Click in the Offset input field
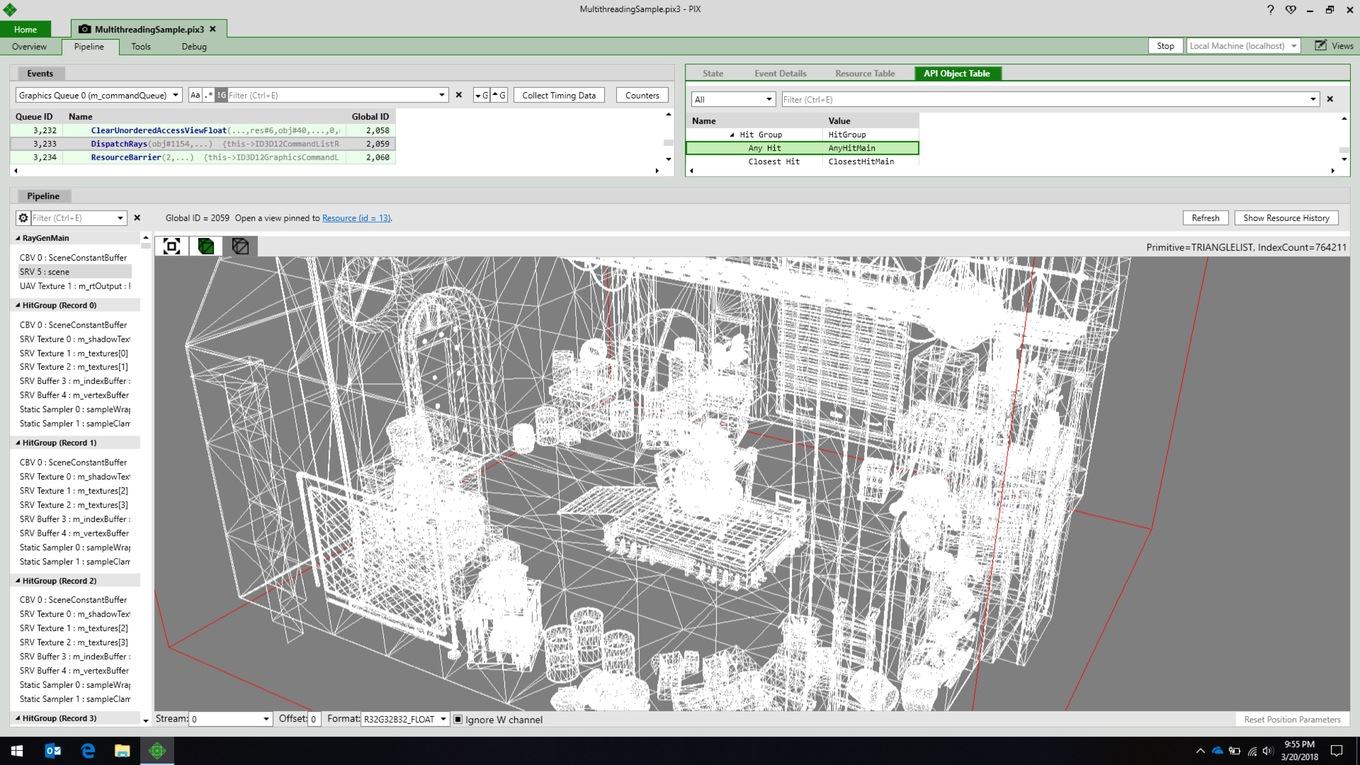The height and width of the screenshot is (765, 1360). [x=314, y=719]
